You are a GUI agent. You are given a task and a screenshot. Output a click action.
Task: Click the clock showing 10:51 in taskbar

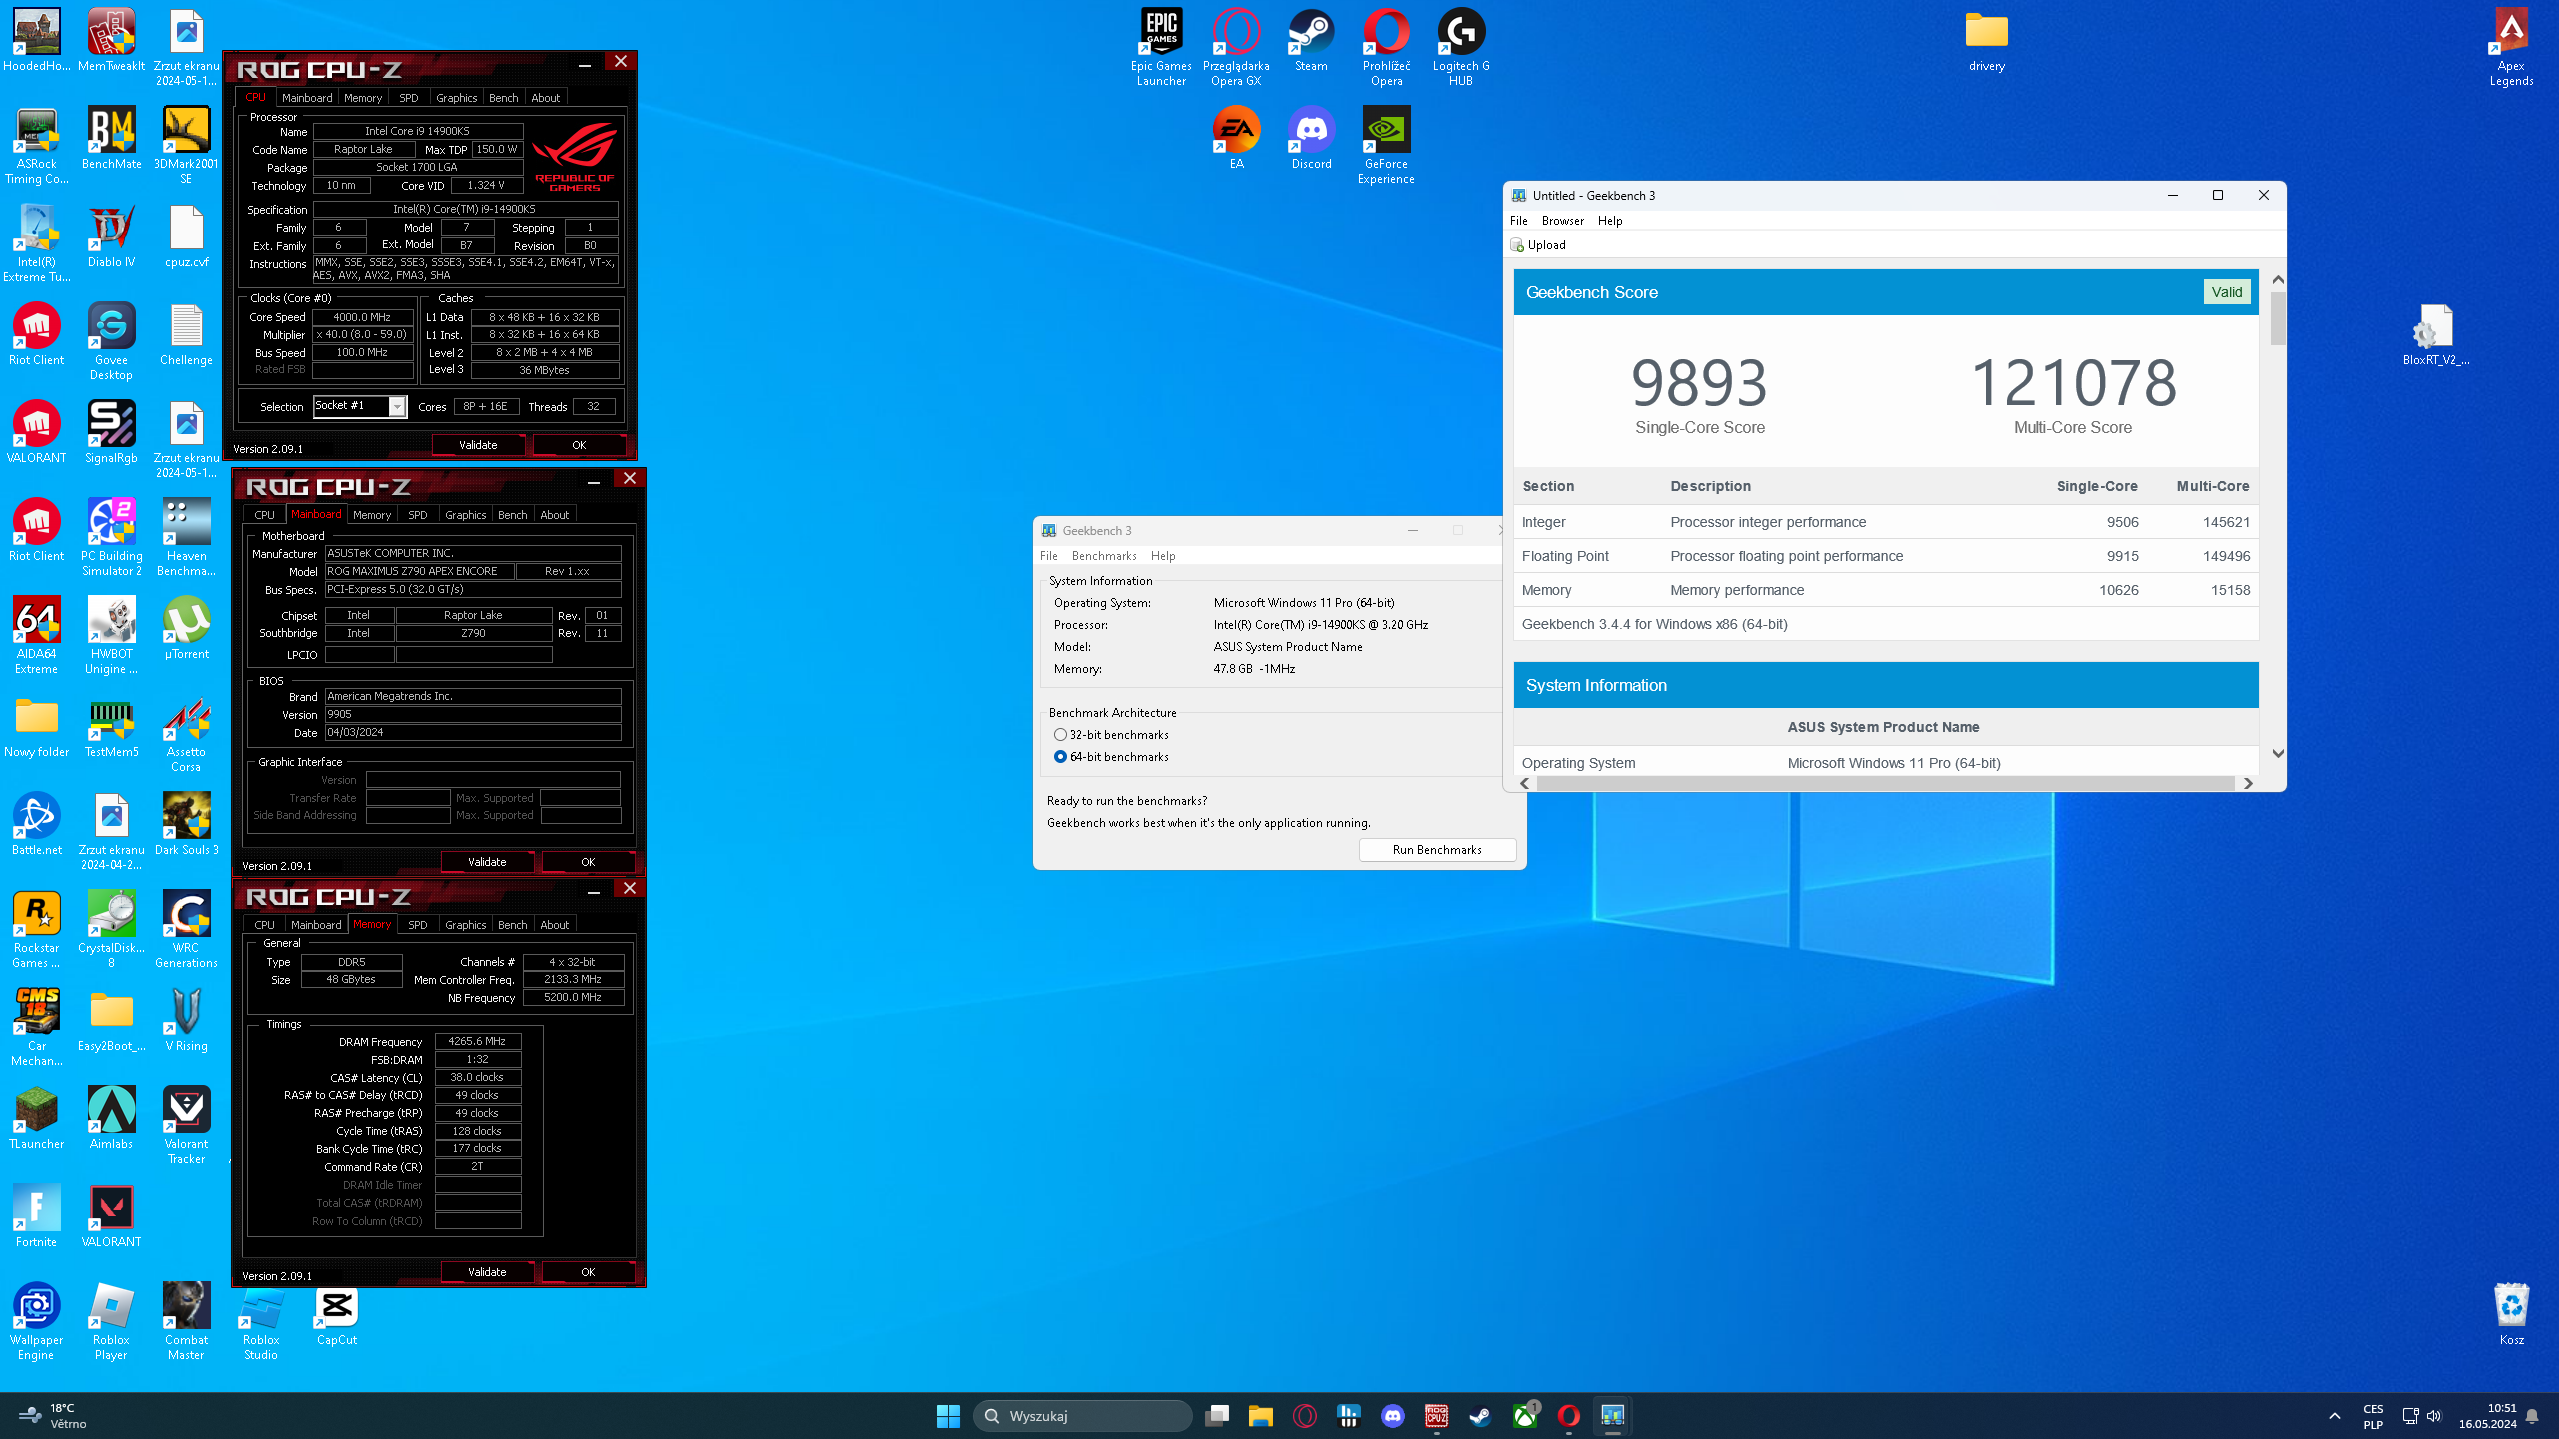[x=2488, y=1415]
